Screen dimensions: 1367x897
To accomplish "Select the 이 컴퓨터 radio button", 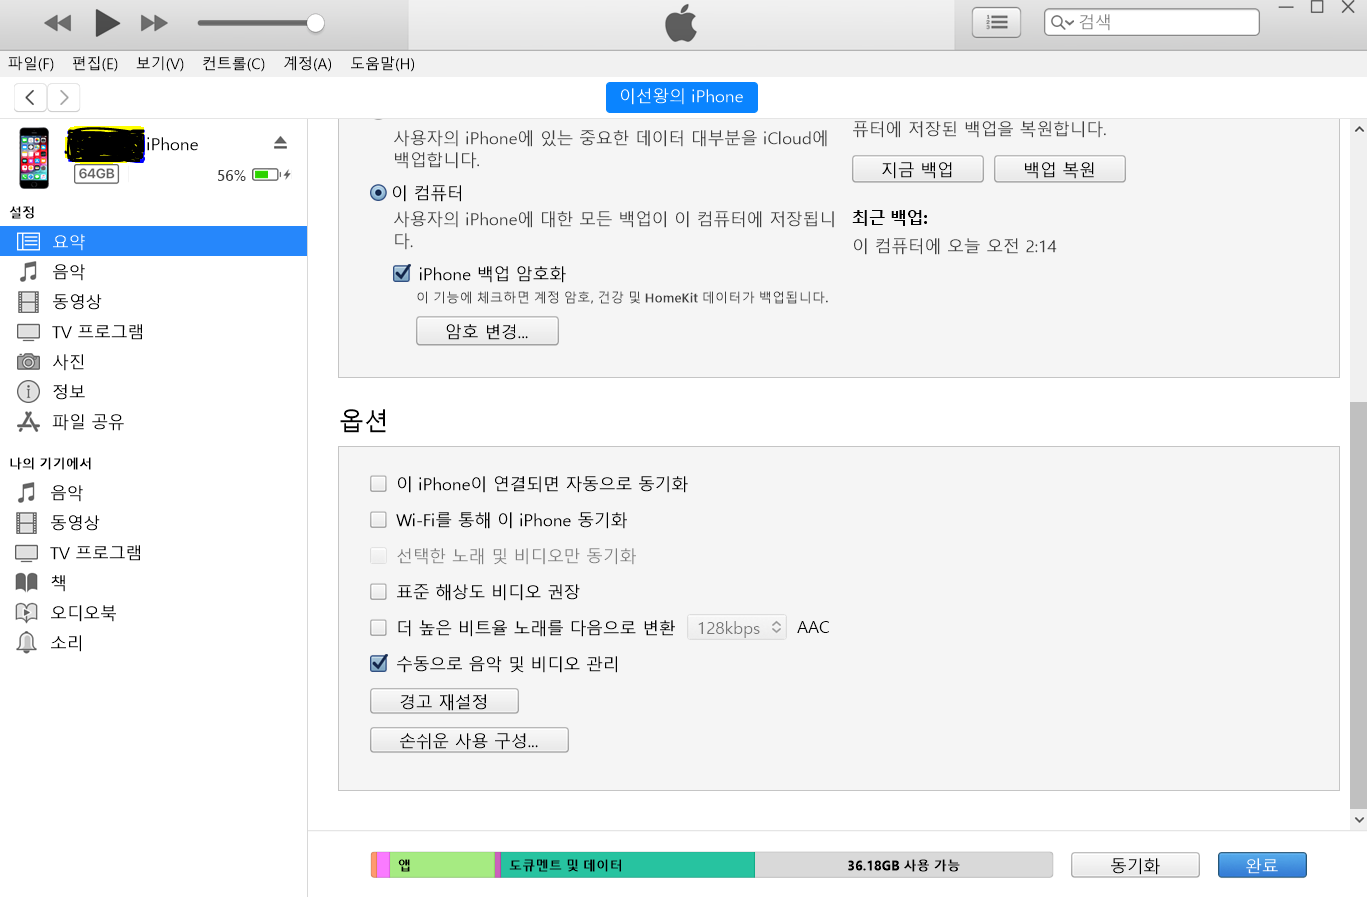I will point(378,192).
